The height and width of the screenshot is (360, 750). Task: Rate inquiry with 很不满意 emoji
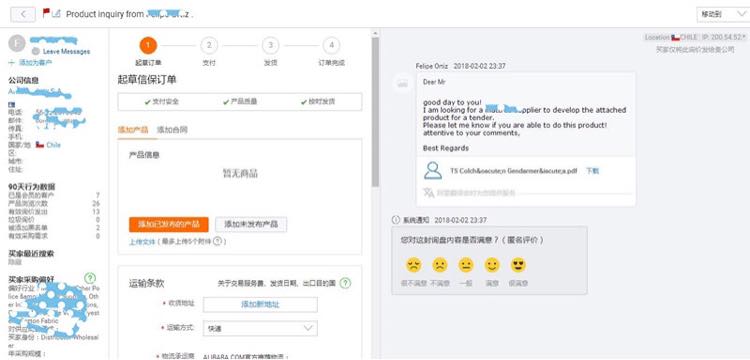[x=413, y=265]
